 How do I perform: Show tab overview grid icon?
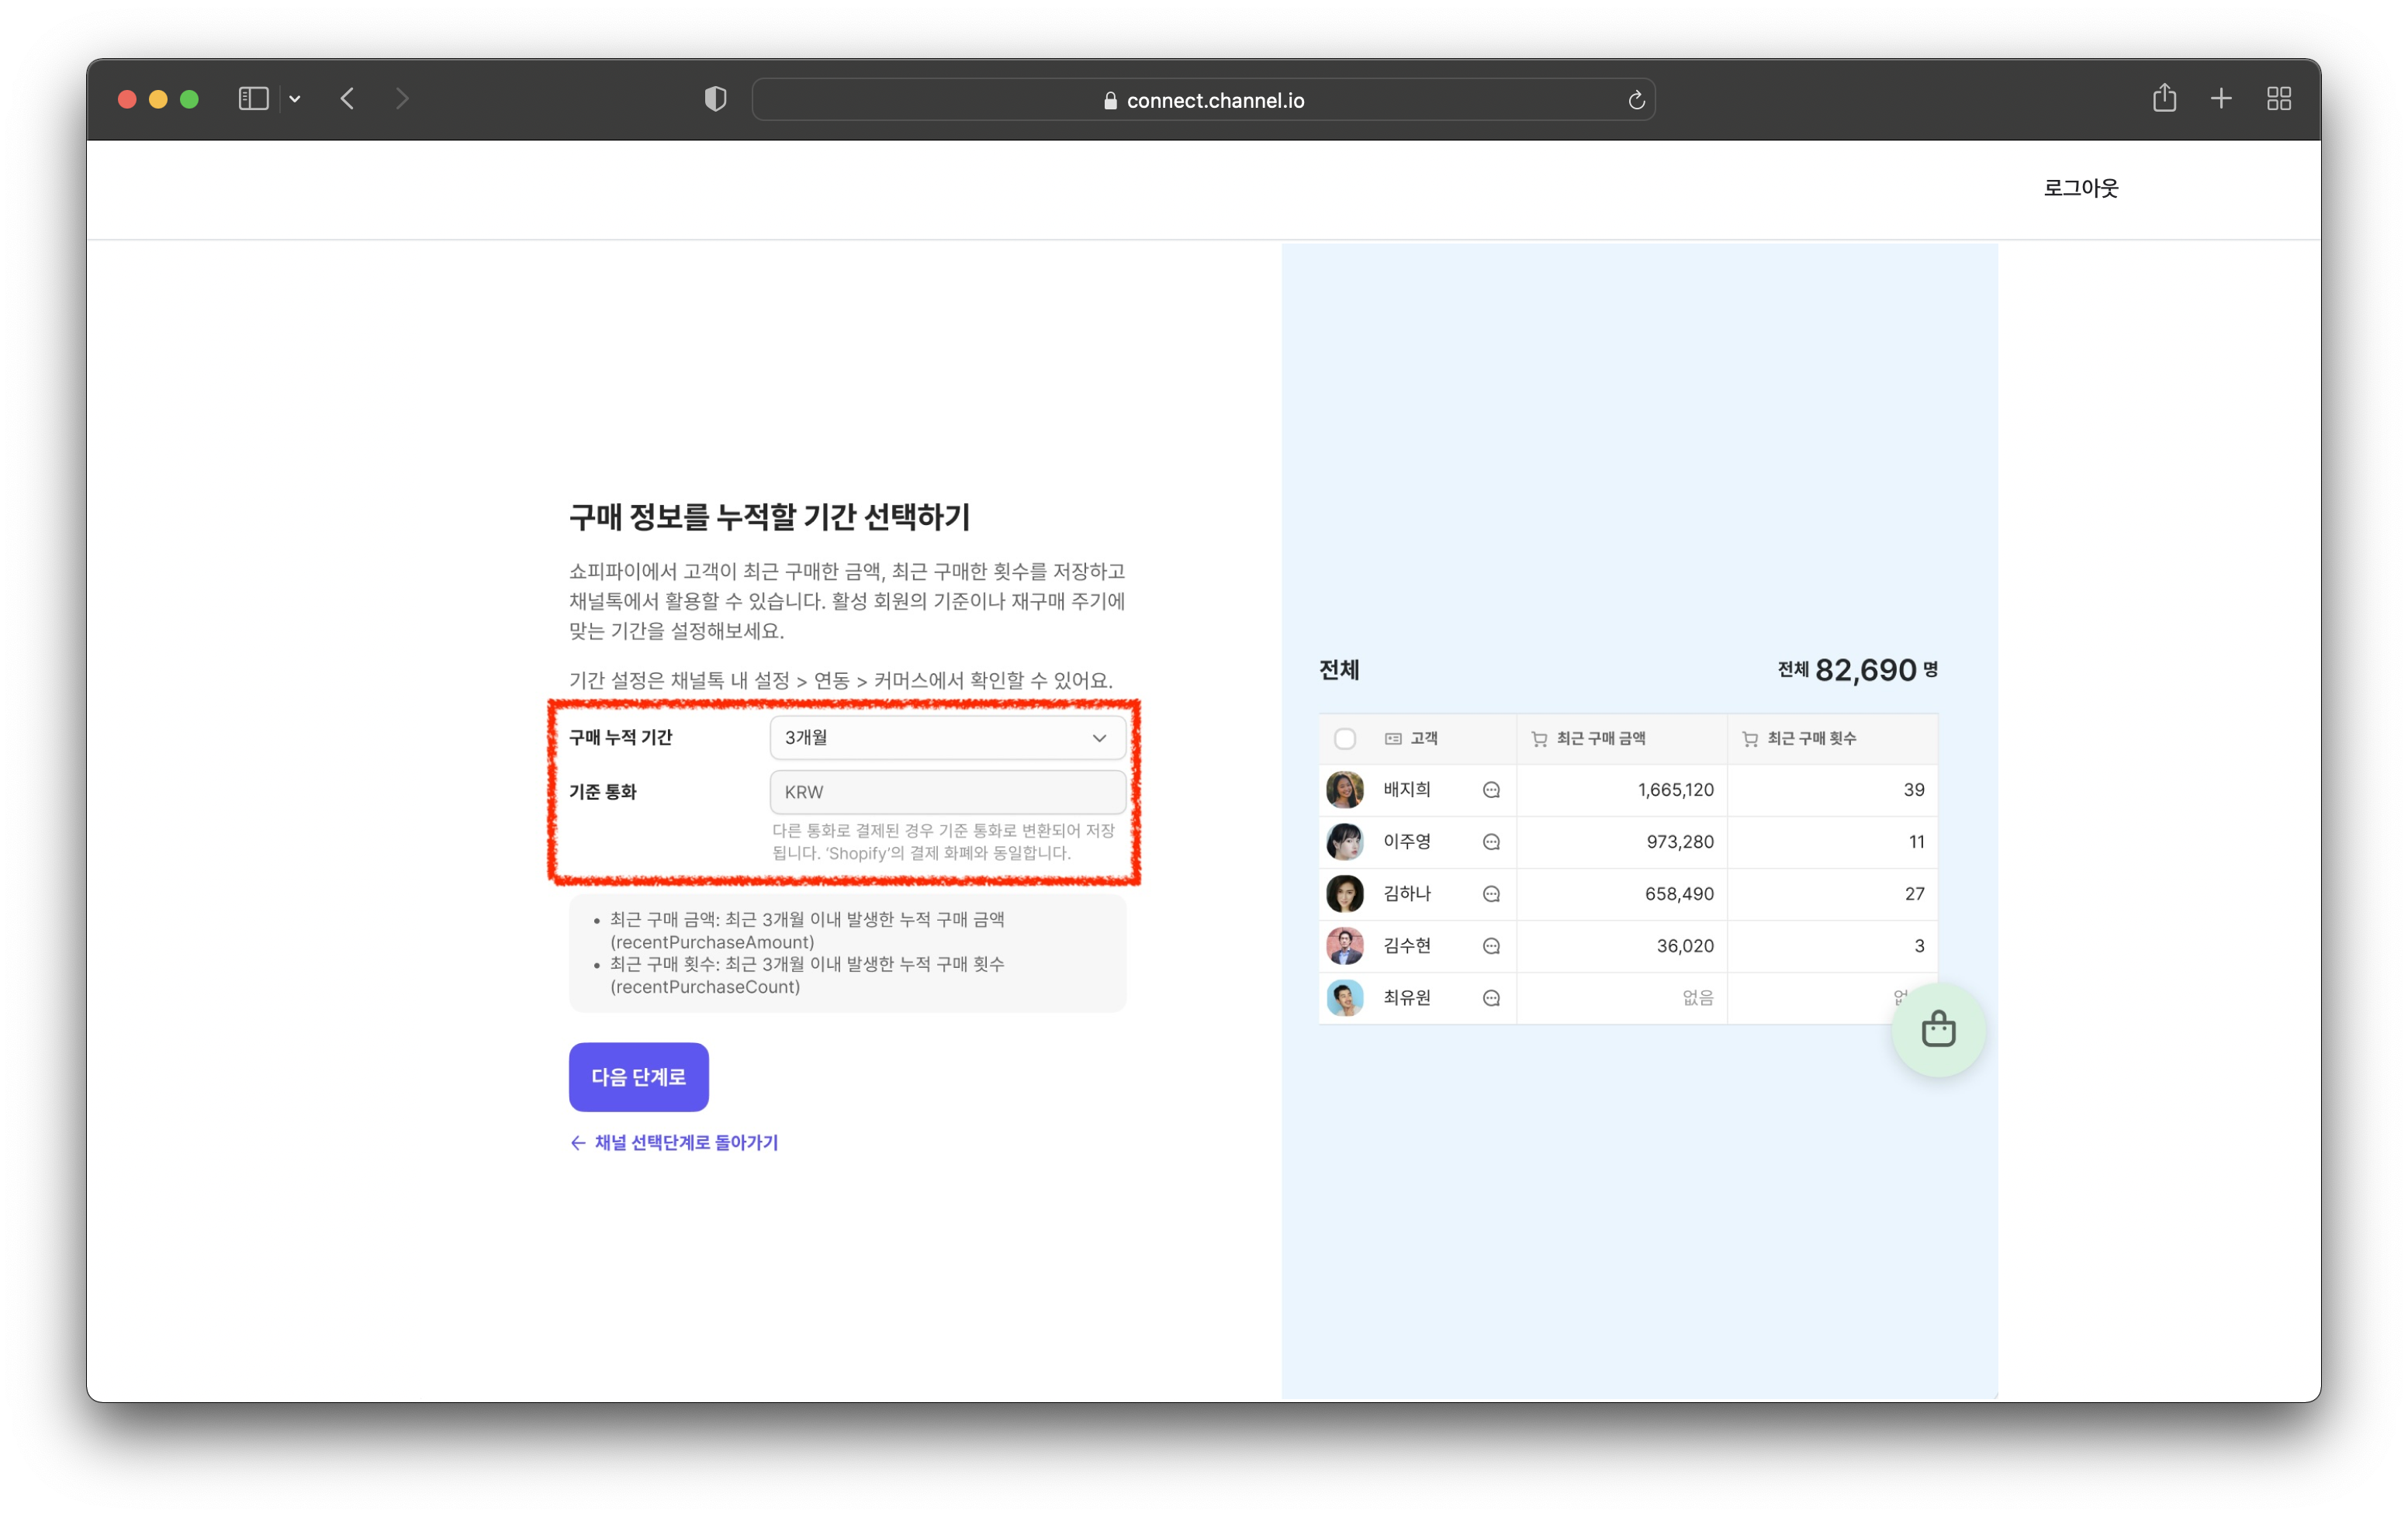(x=2278, y=98)
